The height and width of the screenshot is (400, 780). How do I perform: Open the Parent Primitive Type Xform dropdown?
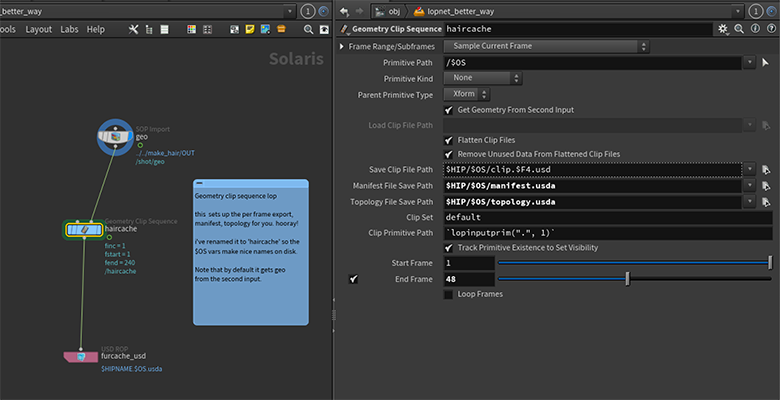(x=467, y=94)
